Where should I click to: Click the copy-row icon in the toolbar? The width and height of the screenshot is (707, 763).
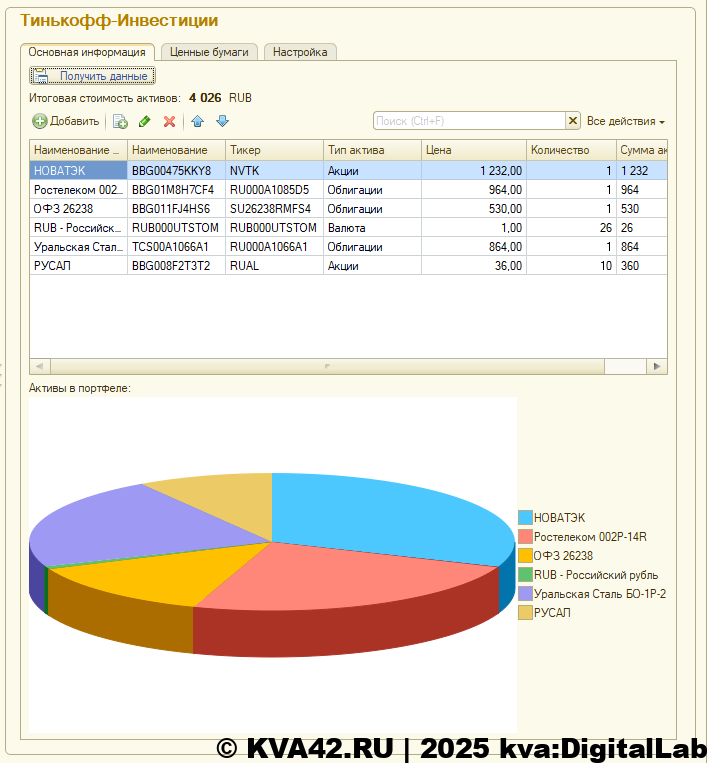(120, 121)
